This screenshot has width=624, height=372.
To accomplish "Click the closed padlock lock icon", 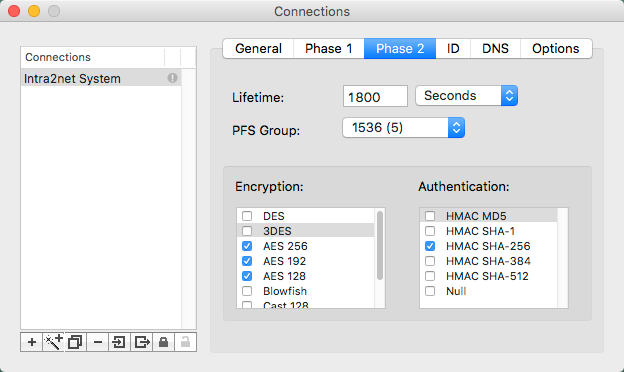I will point(163,342).
